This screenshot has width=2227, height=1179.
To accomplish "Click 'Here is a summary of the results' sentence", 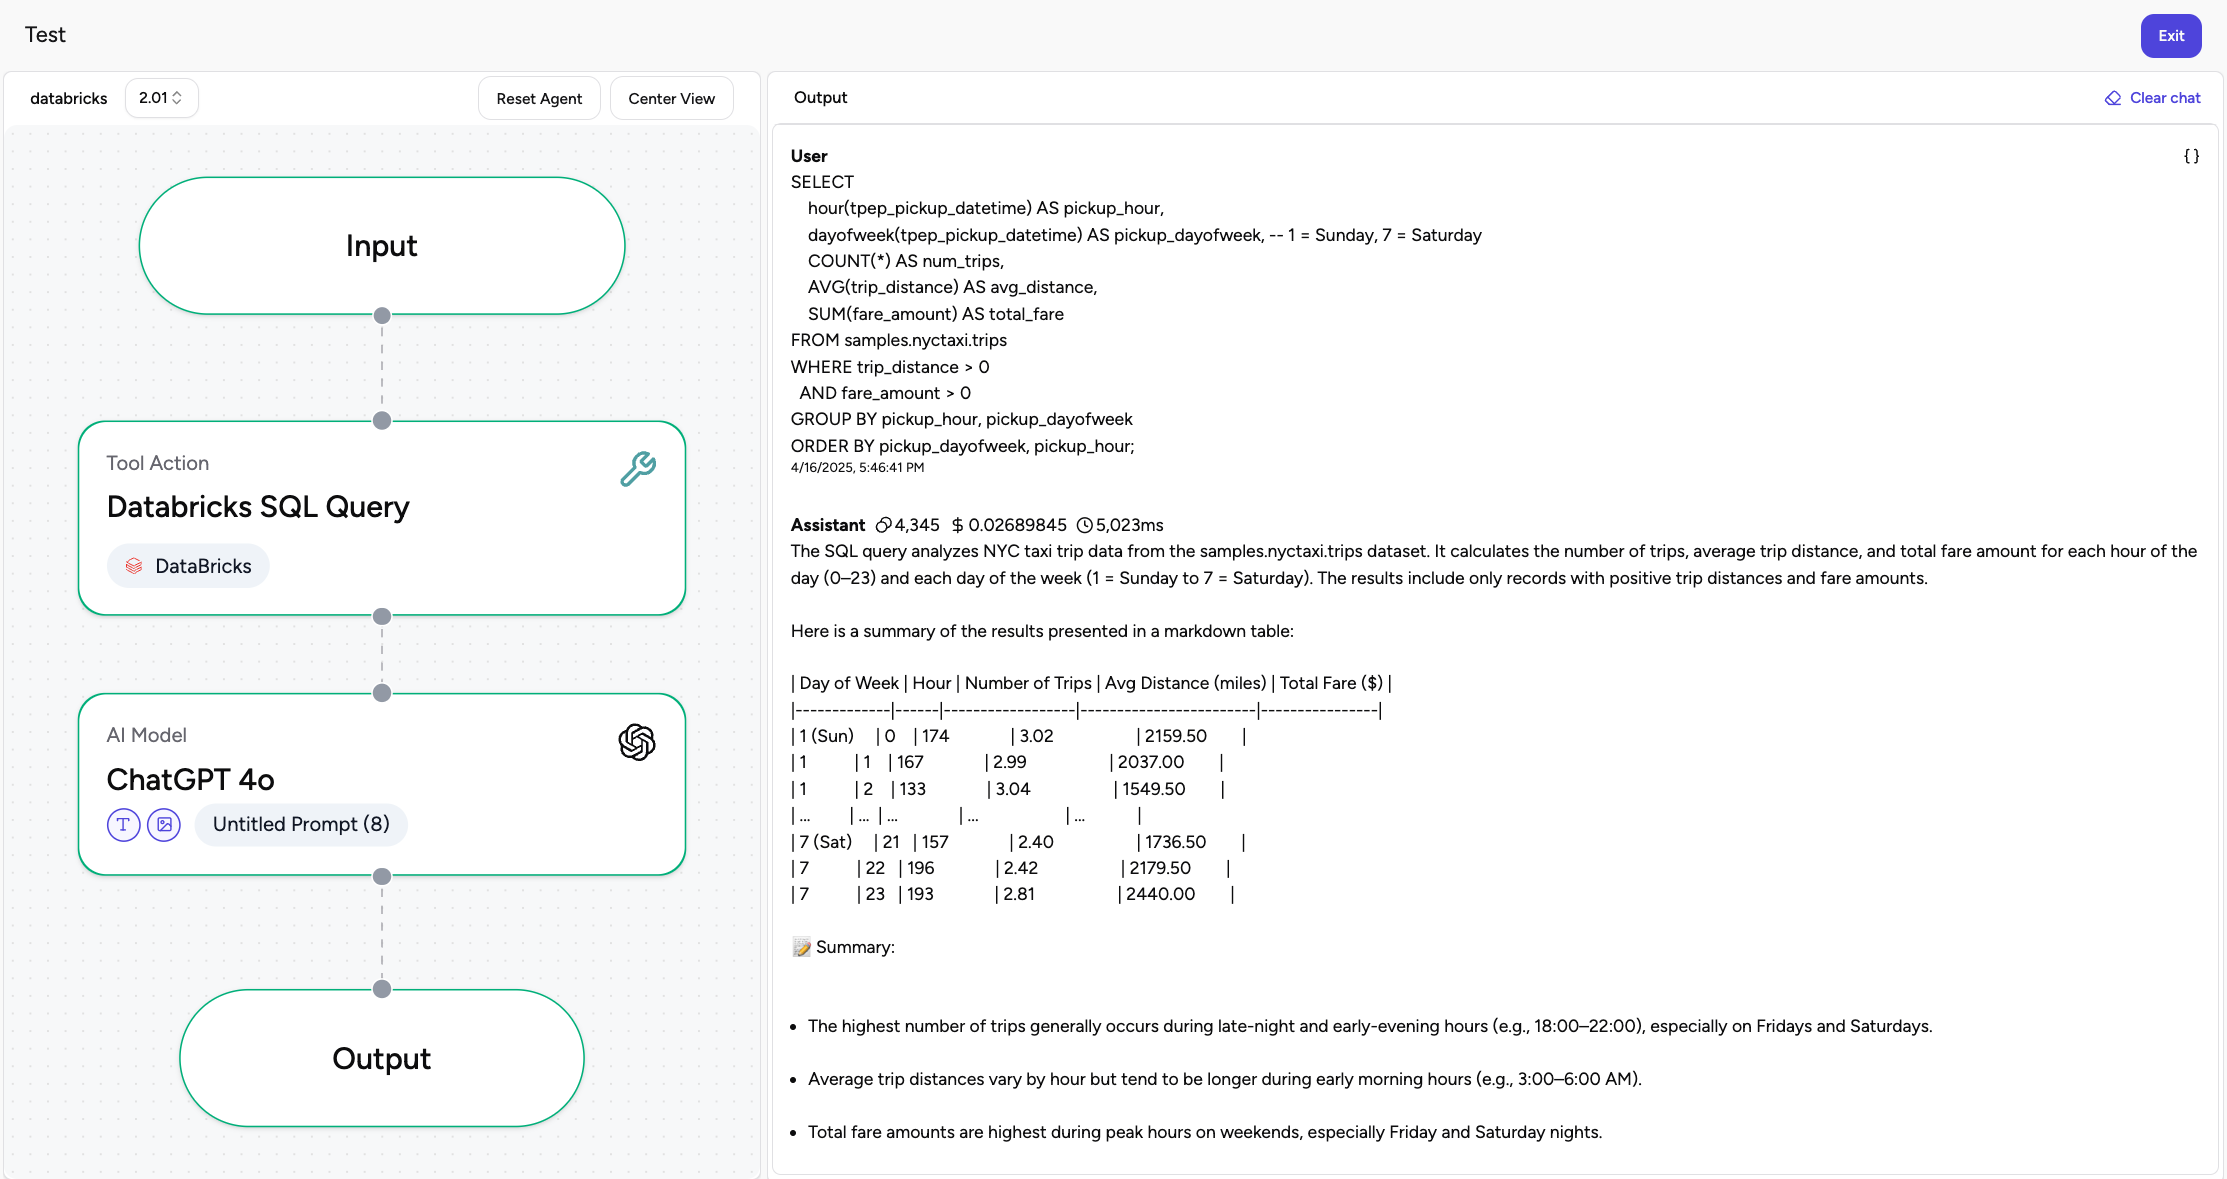I will point(1042,631).
